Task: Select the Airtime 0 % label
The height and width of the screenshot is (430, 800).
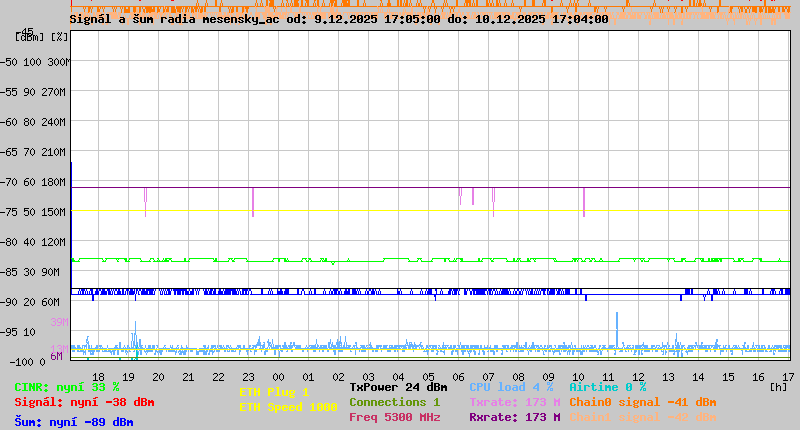Action: [607, 387]
